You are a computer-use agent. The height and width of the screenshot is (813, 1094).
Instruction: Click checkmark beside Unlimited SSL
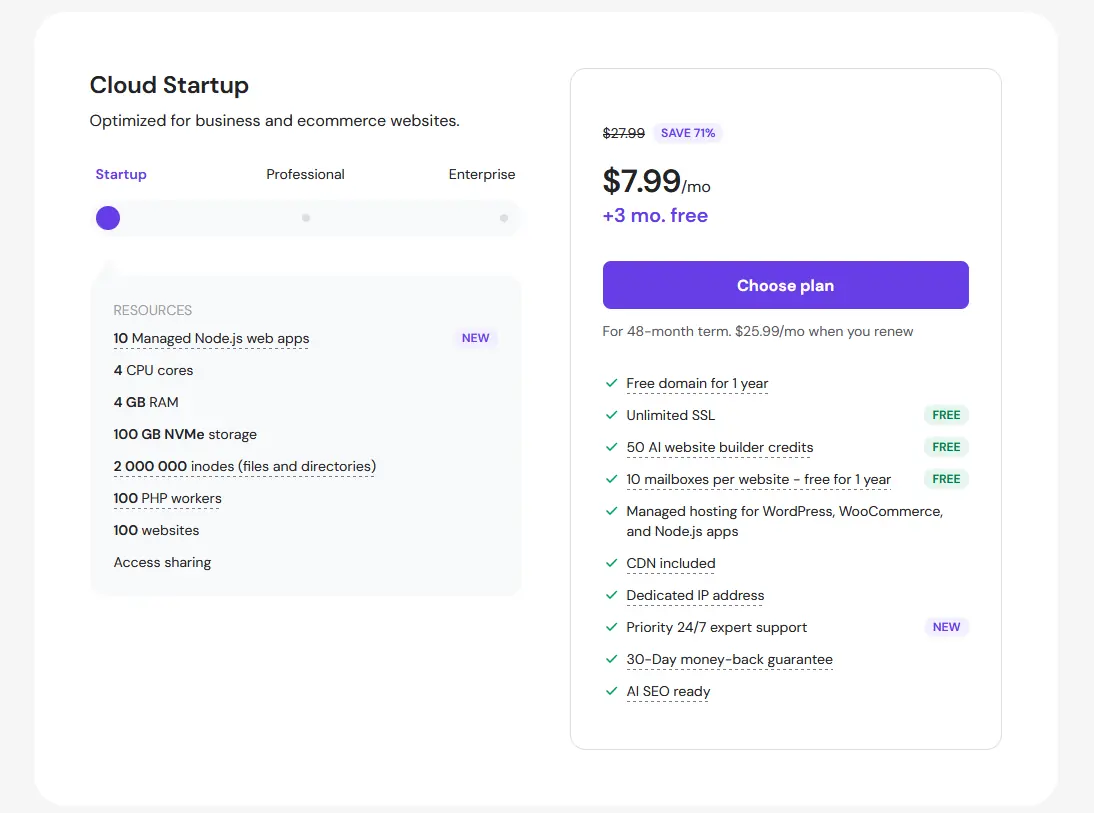click(611, 415)
